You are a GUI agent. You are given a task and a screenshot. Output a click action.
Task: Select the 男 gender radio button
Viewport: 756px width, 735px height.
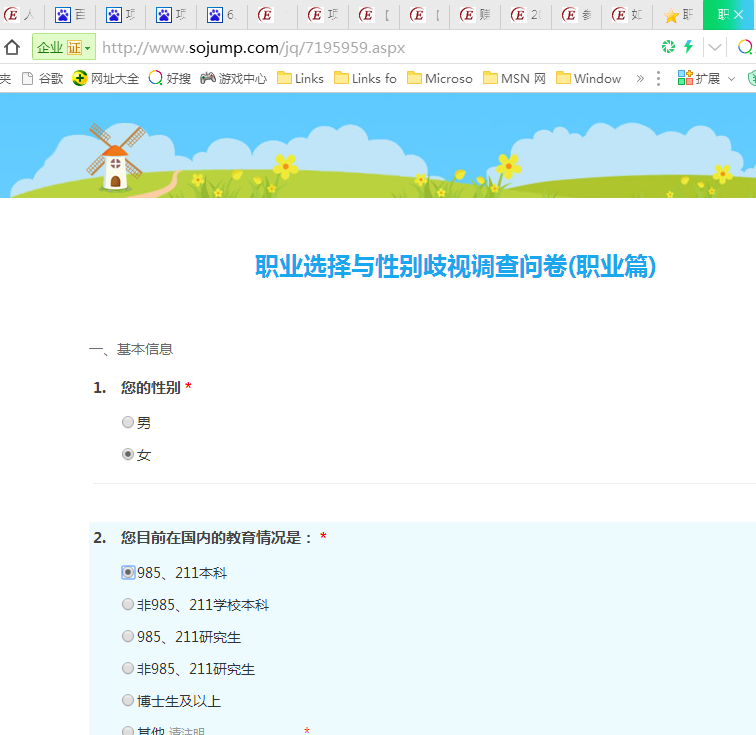(128, 422)
